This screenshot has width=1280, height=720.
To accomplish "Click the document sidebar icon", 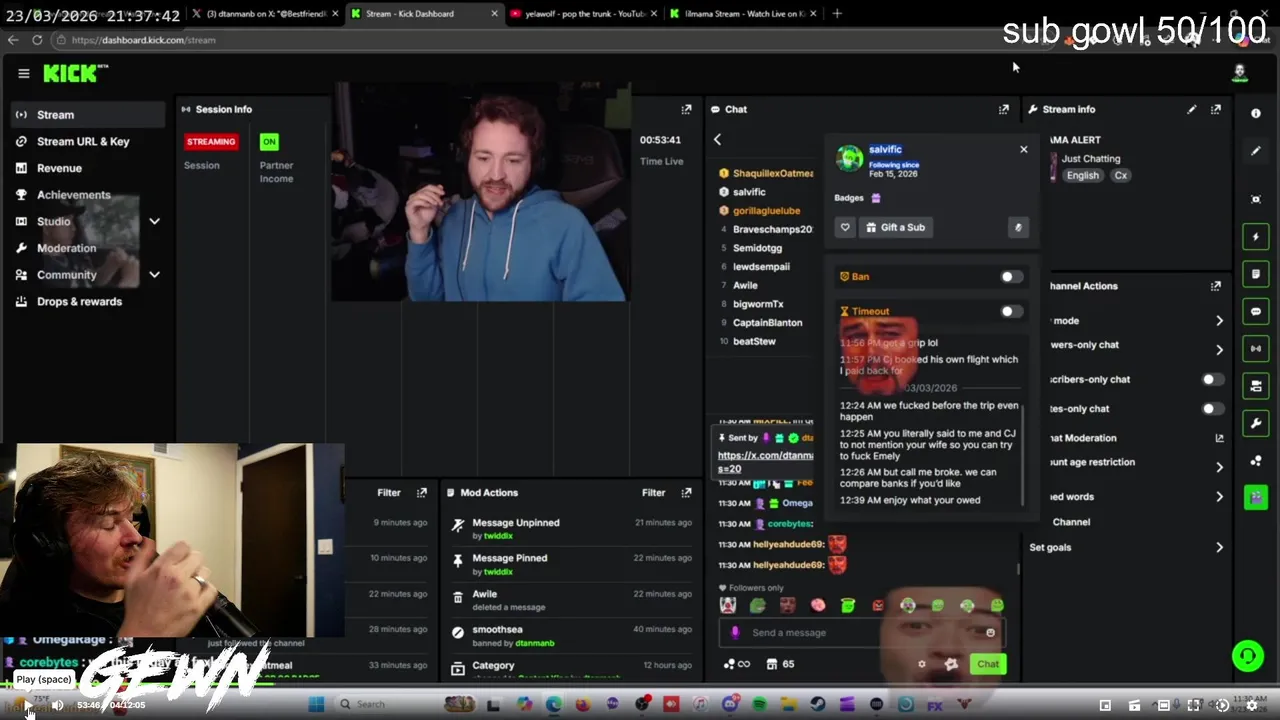I will [1256, 274].
